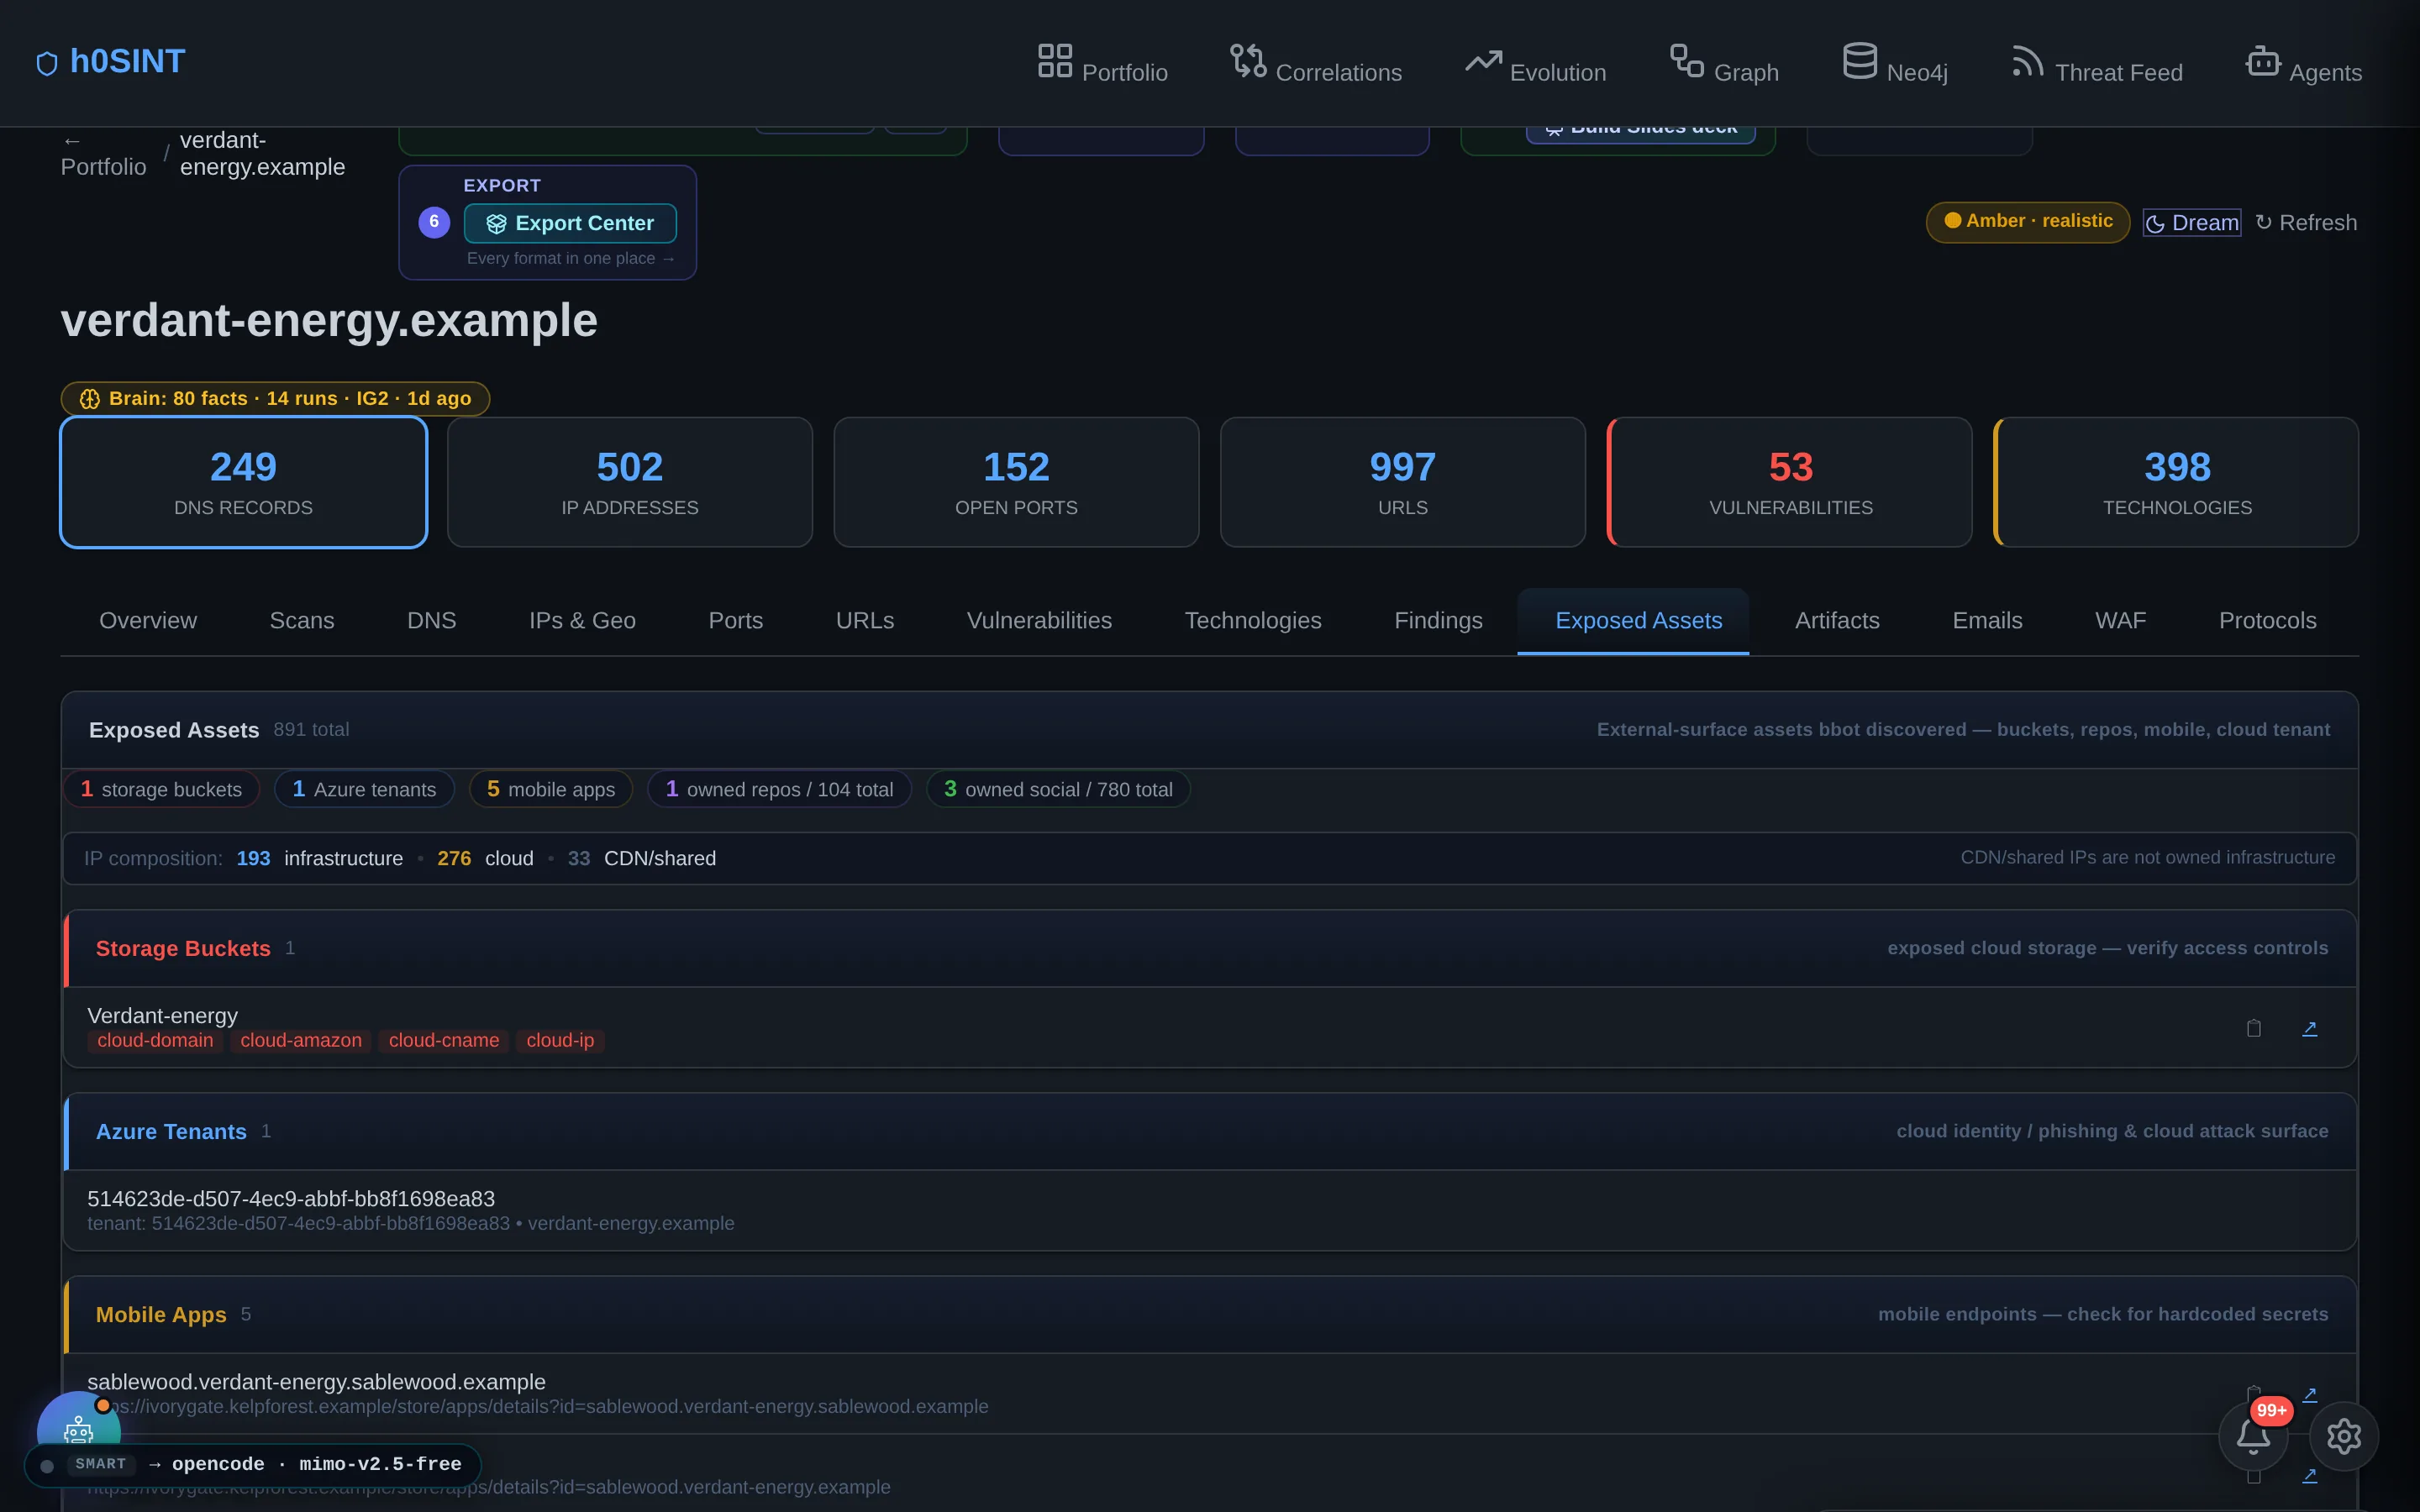Viewport: 2420px width, 1512px height.
Task: Click the Threat Feed RSS icon
Action: point(2028,60)
